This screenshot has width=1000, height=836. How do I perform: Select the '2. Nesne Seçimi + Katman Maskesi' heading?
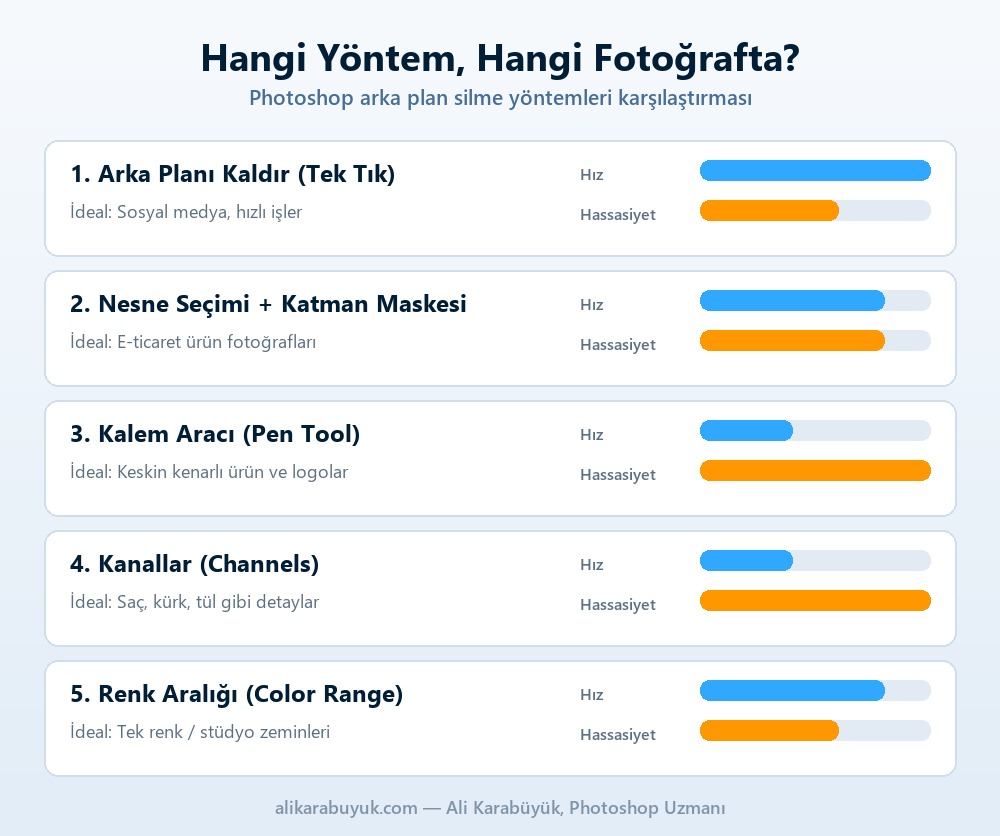268,304
